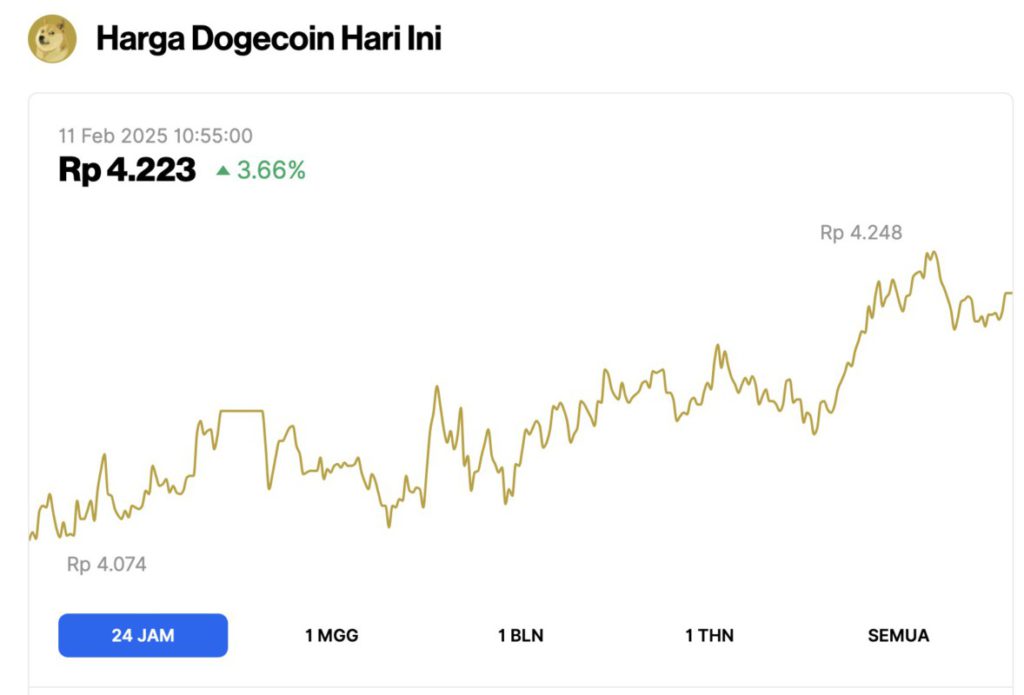The width and height of the screenshot is (1024, 695).
Task: Click the rightmost end of the price line
Action: pos(1010,293)
